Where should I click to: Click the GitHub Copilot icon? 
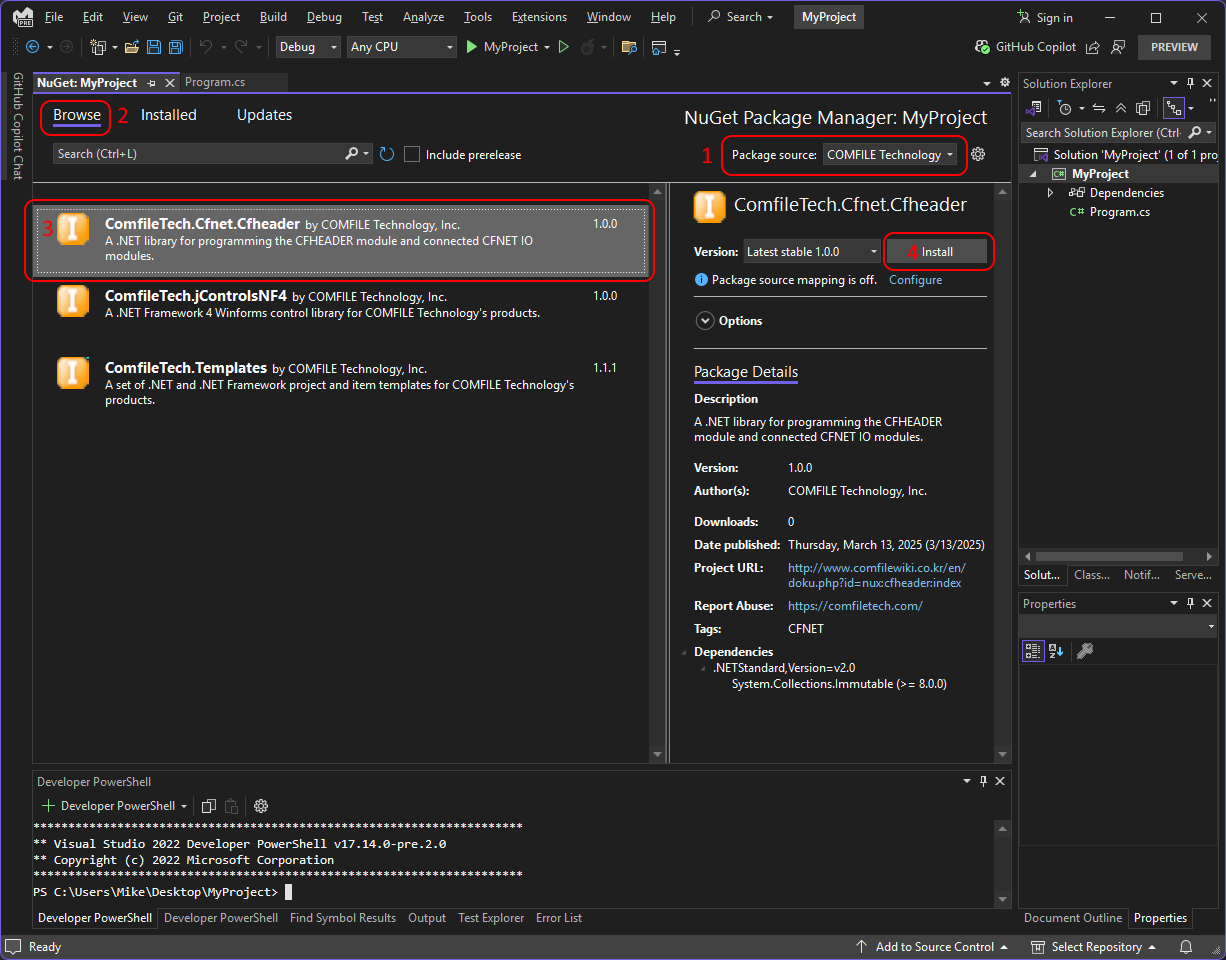click(983, 47)
